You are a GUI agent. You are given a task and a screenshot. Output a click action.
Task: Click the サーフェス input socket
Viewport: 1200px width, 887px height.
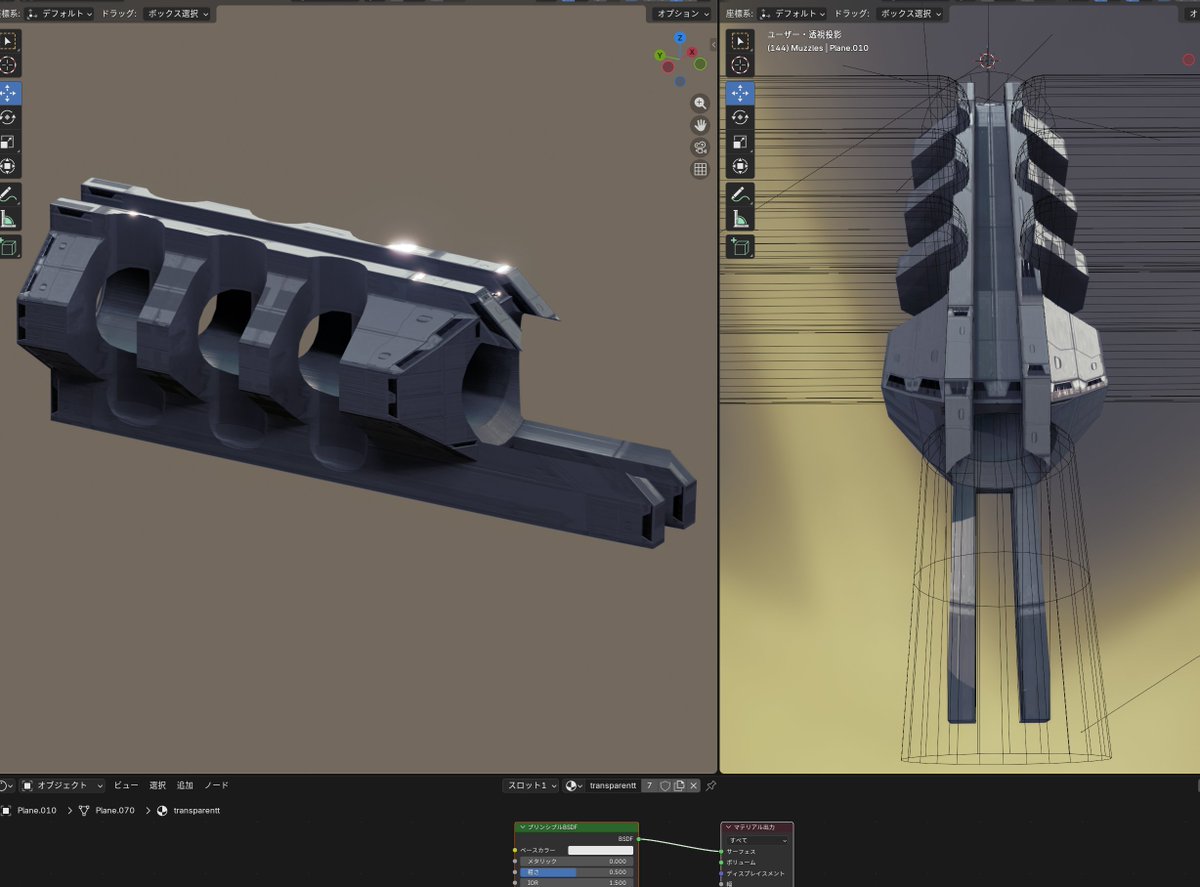pyautogui.click(x=721, y=851)
